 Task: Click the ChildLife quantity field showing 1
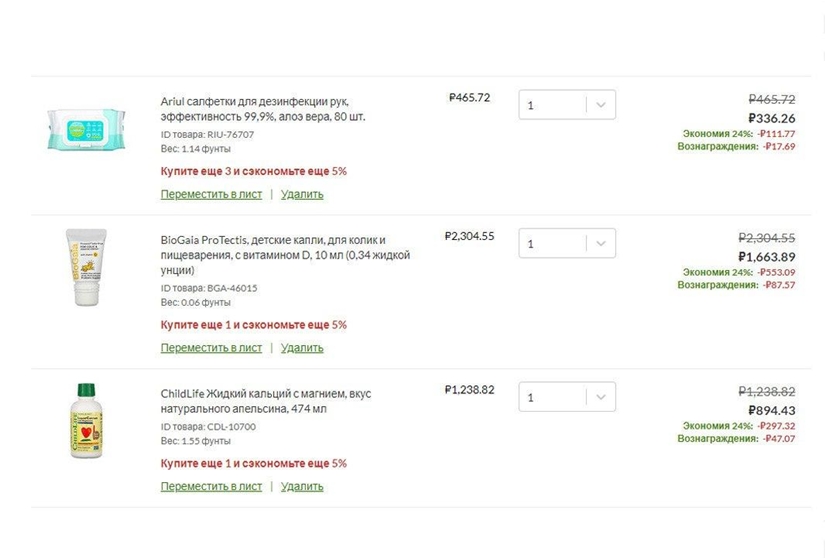(551, 397)
